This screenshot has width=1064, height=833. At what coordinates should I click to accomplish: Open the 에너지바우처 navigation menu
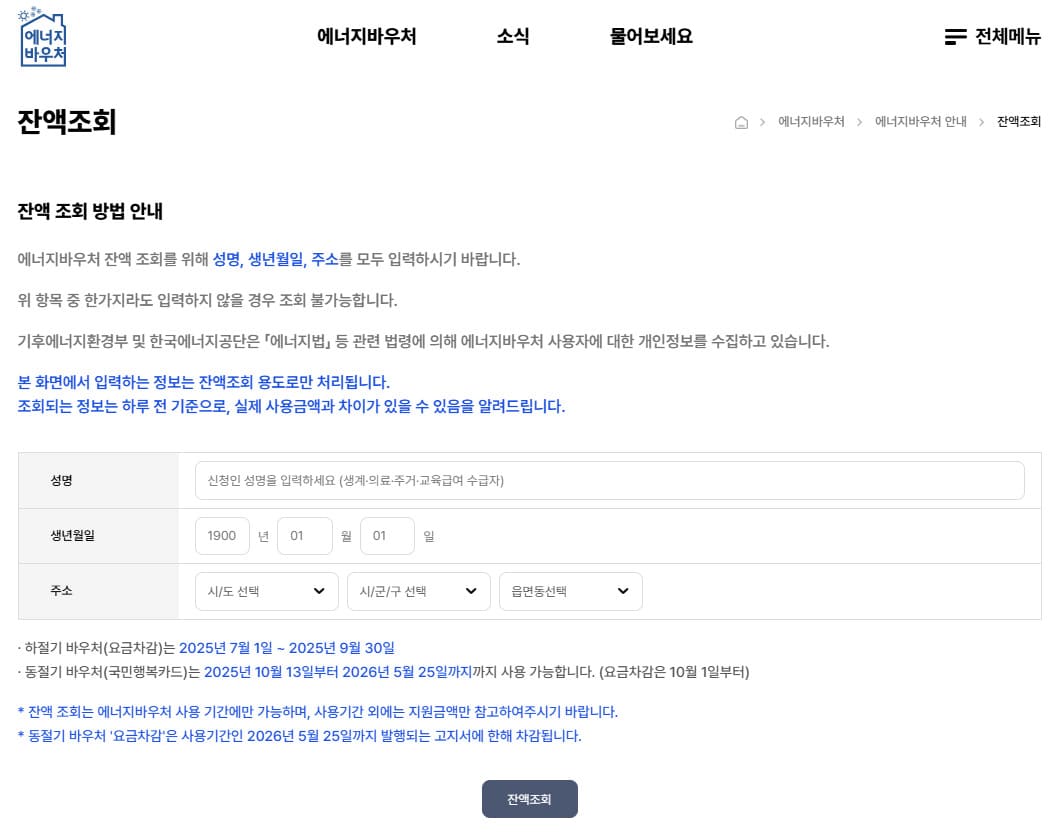point(367,36)
